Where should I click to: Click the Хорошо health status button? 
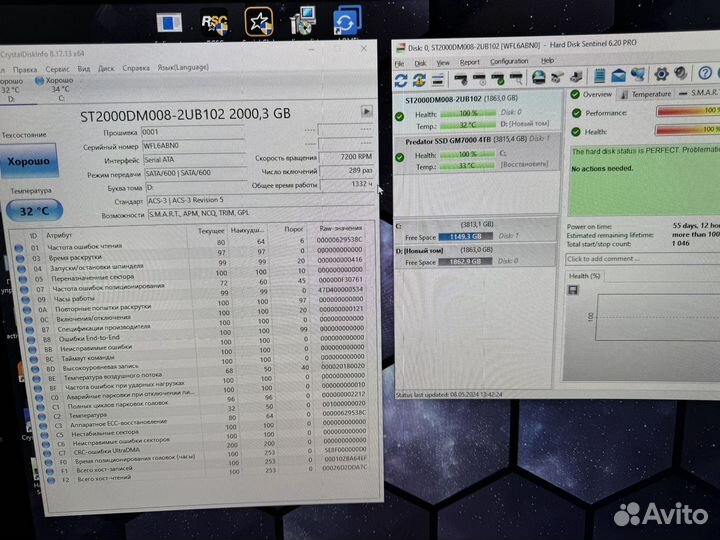click(29, 161)
